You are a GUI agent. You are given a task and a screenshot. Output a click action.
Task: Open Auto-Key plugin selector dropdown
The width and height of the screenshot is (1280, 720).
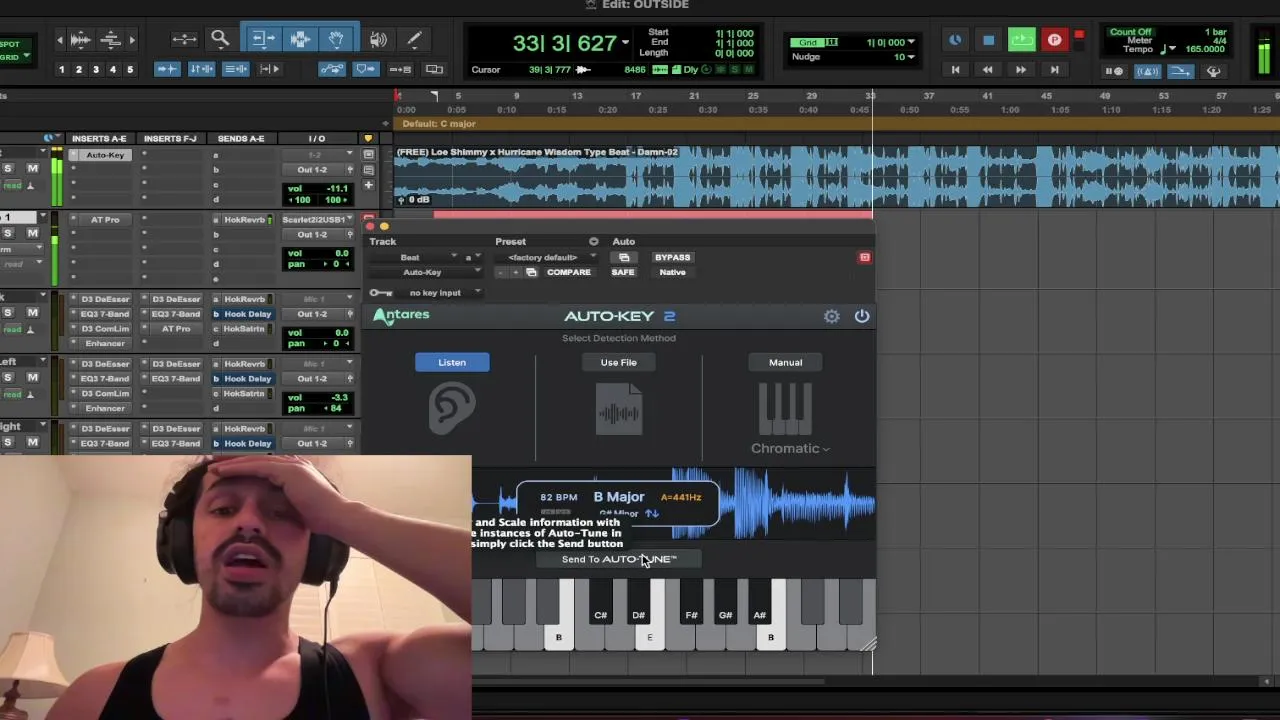pos(425,273)
